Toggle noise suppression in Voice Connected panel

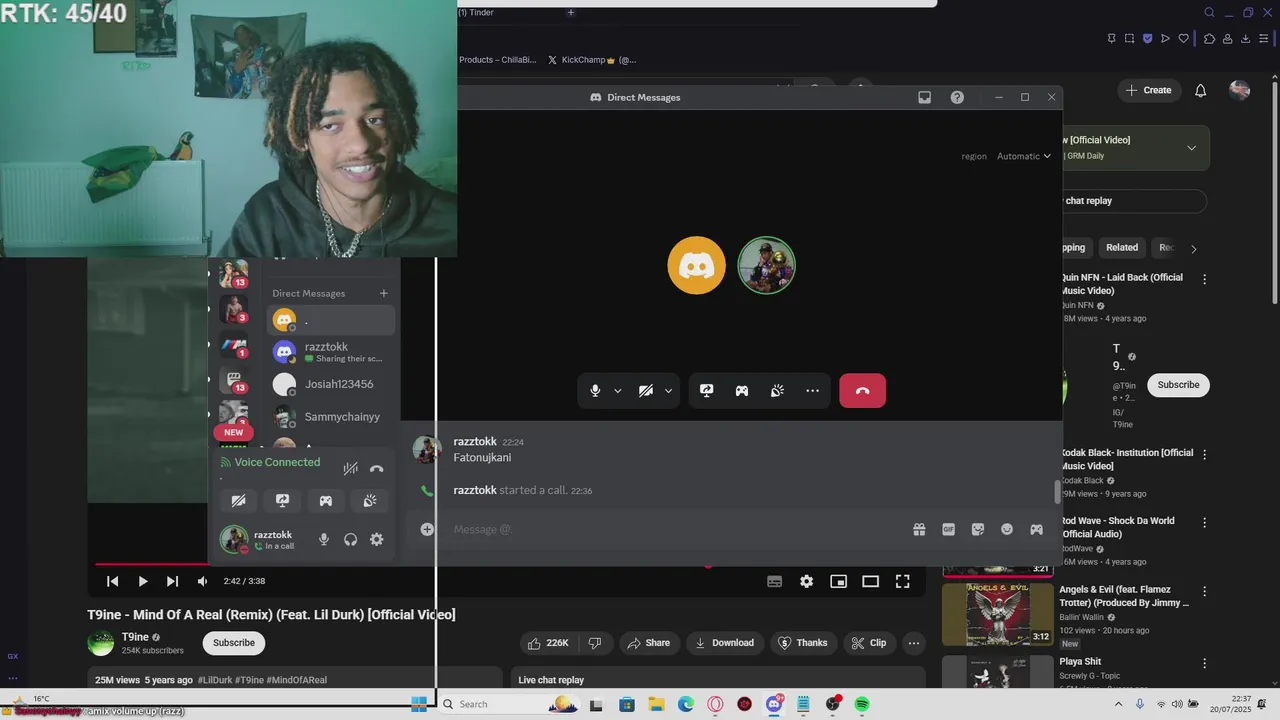click(x=351, y=468)
